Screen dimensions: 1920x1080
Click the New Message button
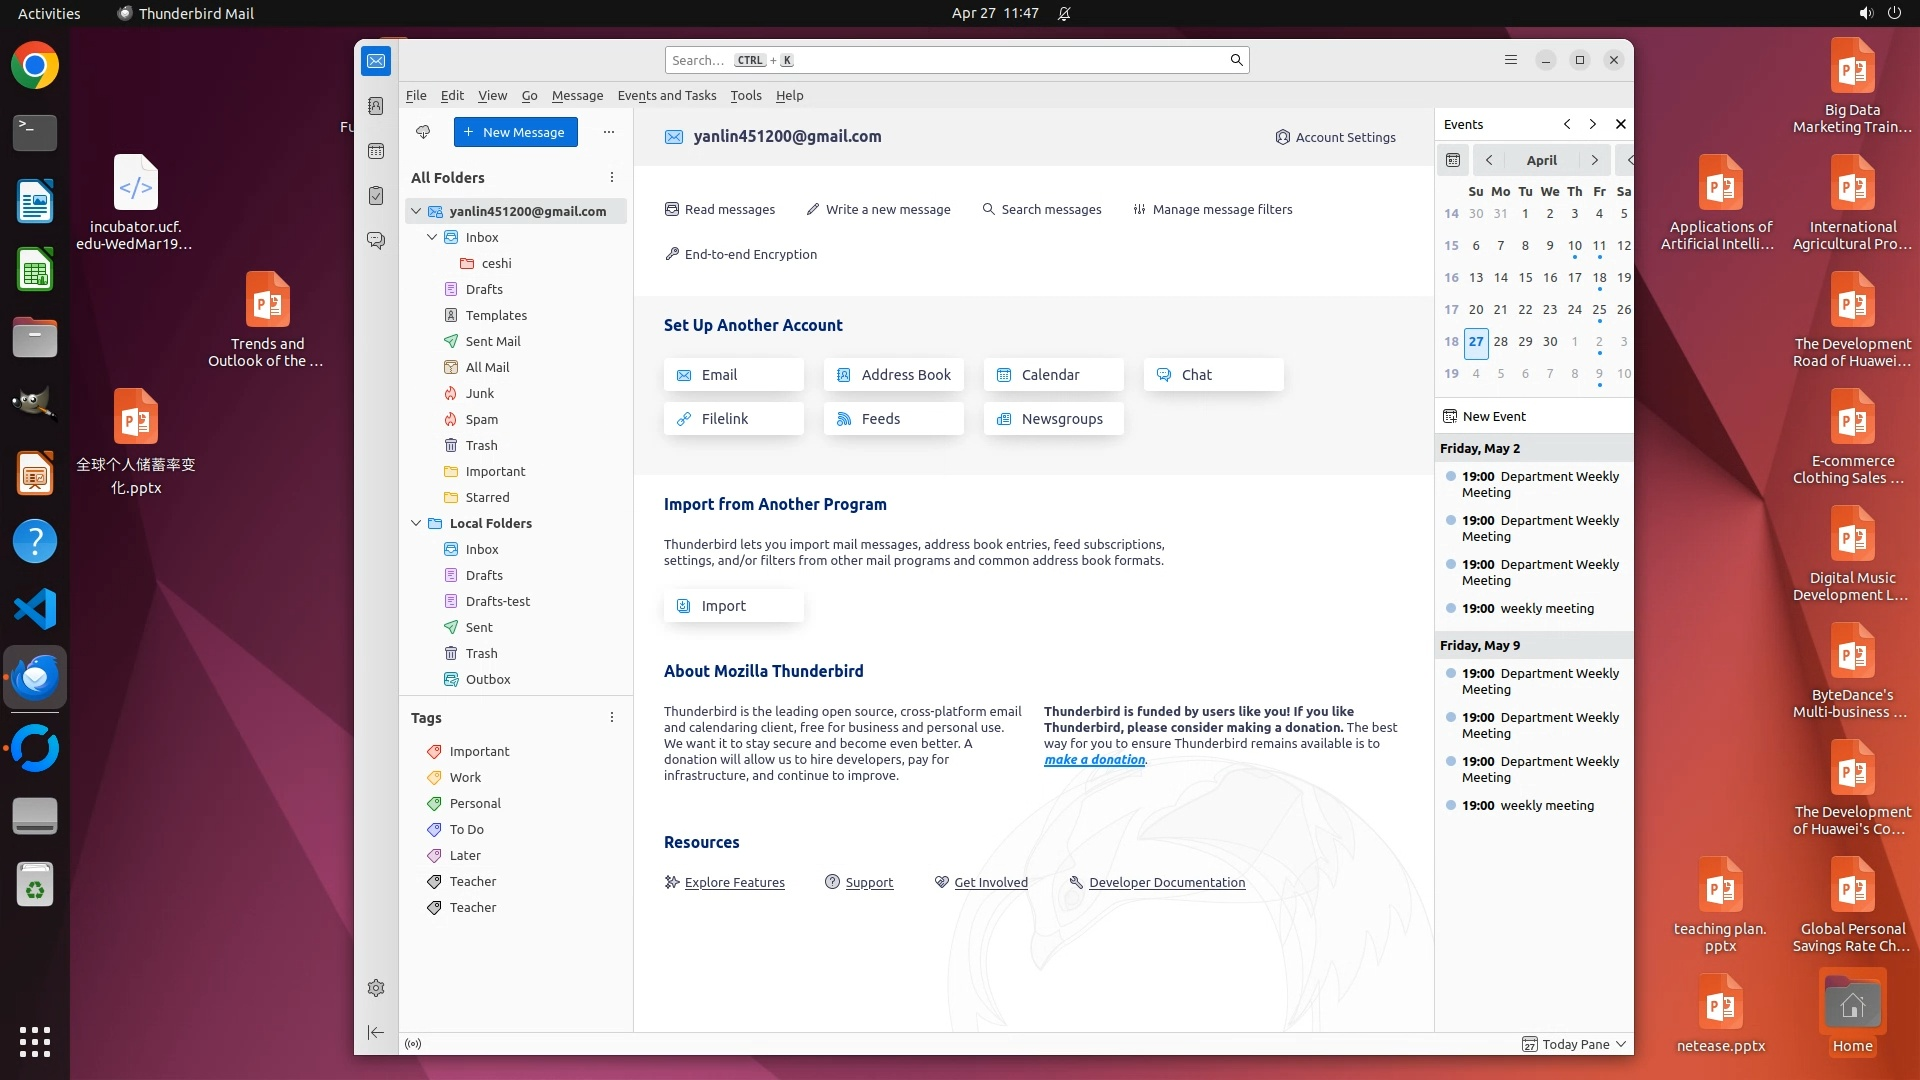(515, 132)
